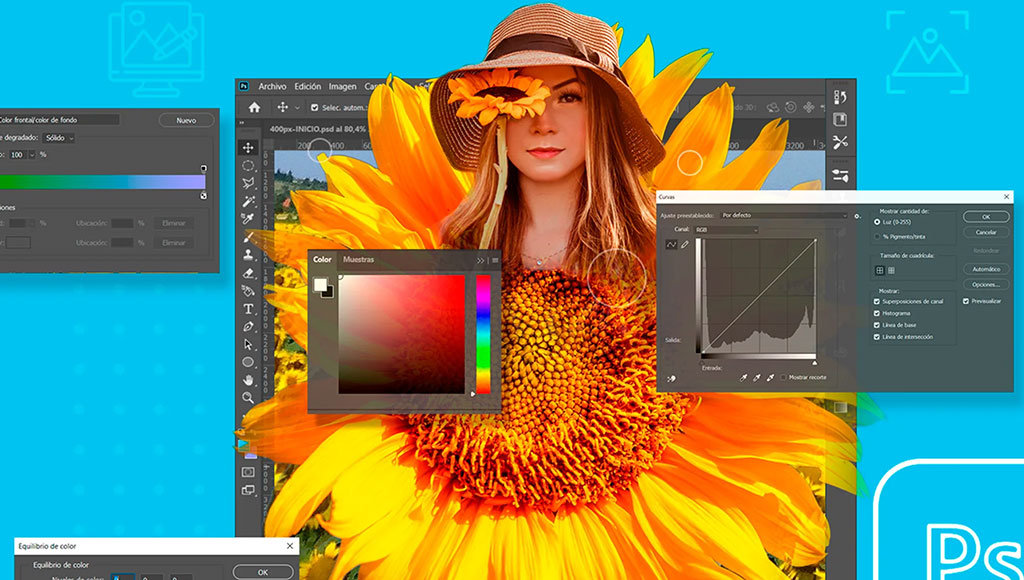Uncheck the Histograma checkbox
This screenshot has width=1024, height=580.
[x=877, y=314]
